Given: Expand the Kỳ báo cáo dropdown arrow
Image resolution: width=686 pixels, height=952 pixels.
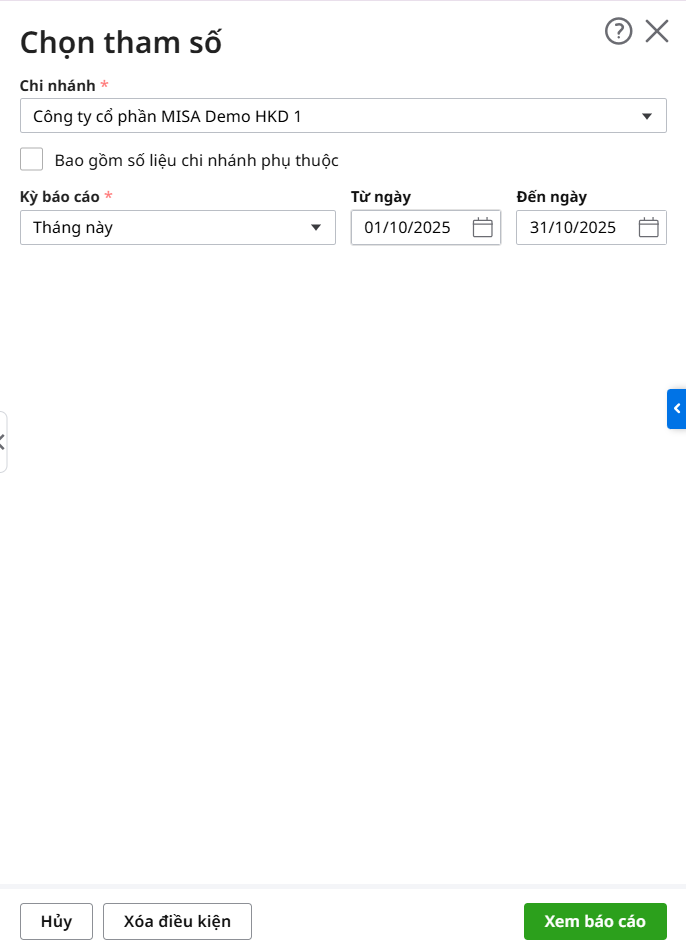Looking at the screenshot, I should pos(316,228).
